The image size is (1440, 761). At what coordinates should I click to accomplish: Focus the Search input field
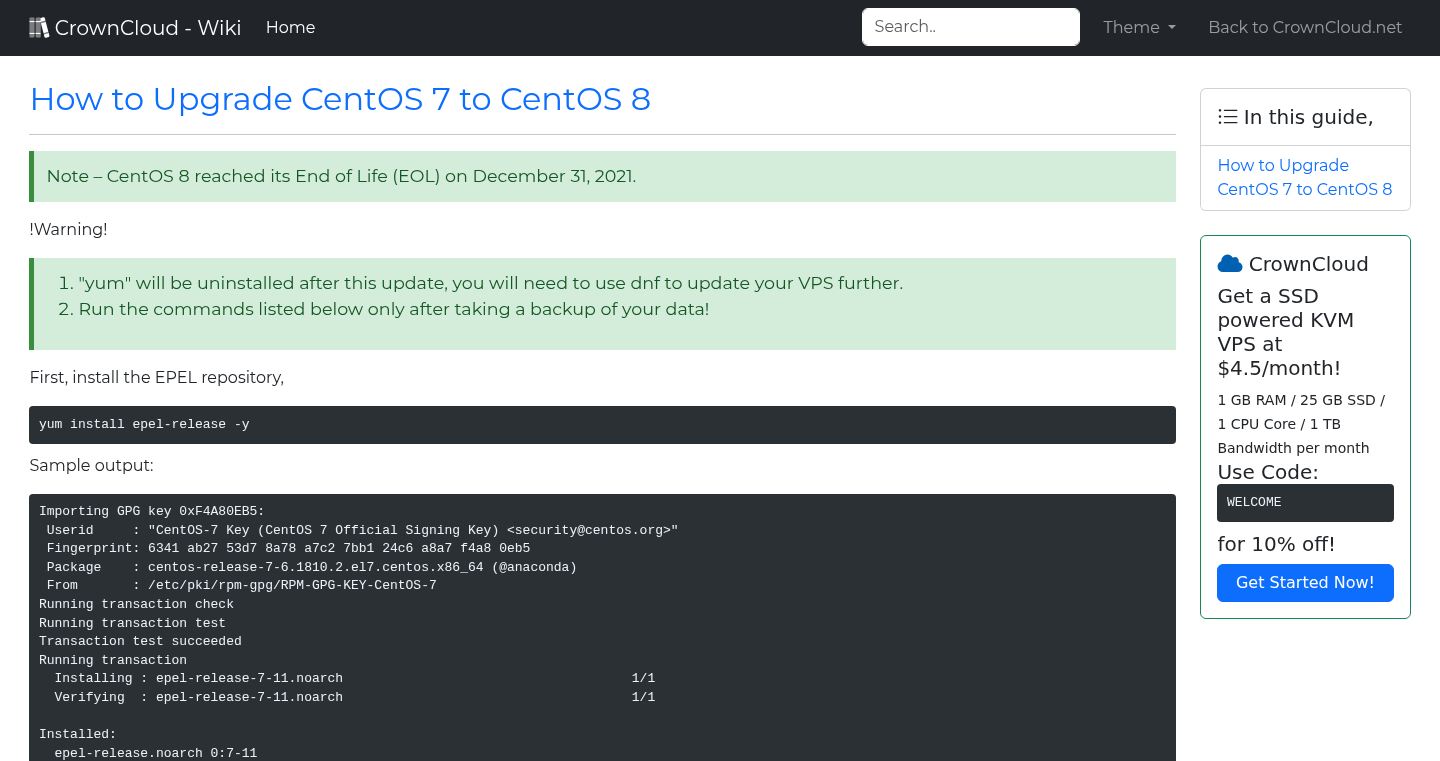(x=970, y=27)
